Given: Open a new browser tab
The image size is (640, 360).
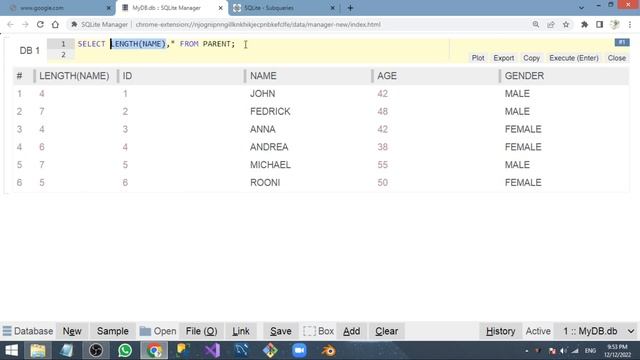Looking at the screenshot, I should pyautogui.click(x=350, y=8).
